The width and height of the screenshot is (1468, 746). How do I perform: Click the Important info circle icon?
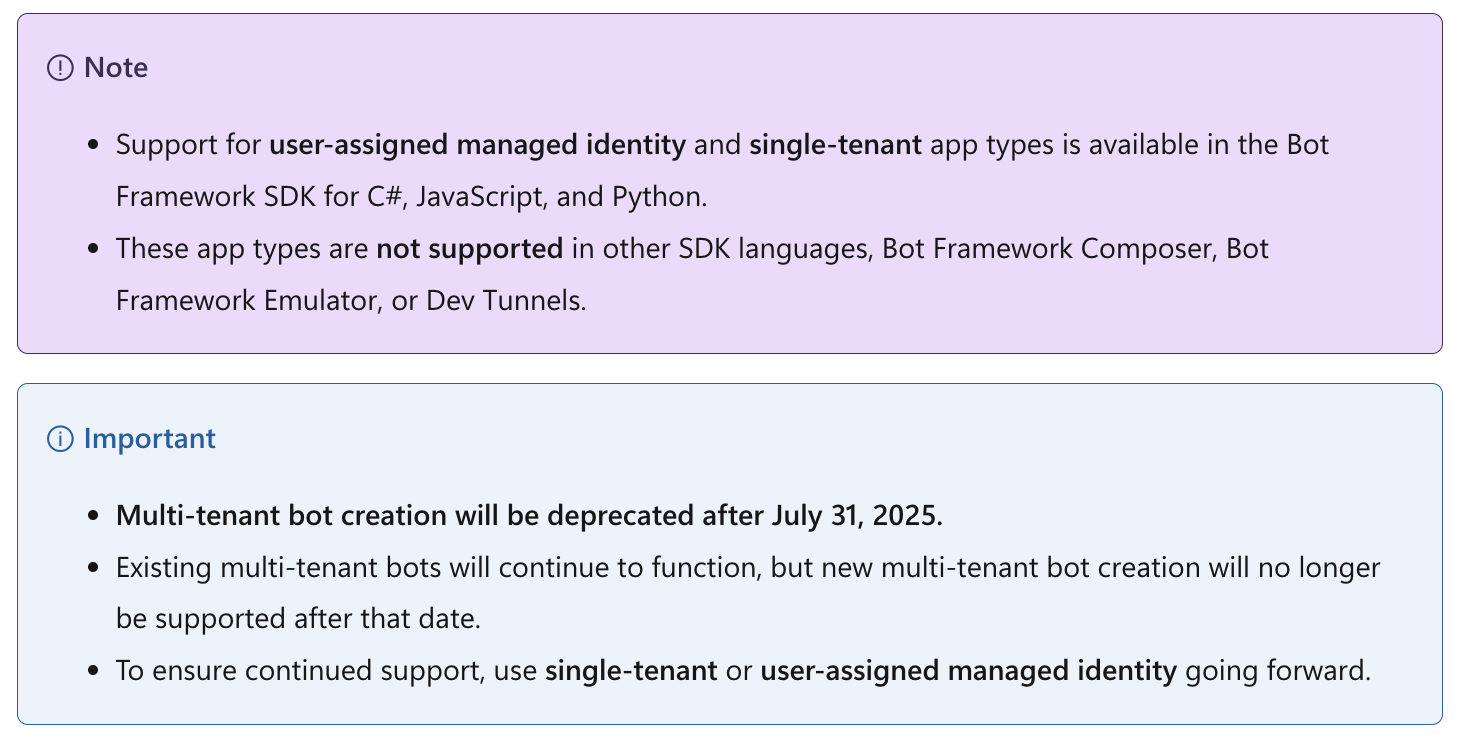pos(60,439)
